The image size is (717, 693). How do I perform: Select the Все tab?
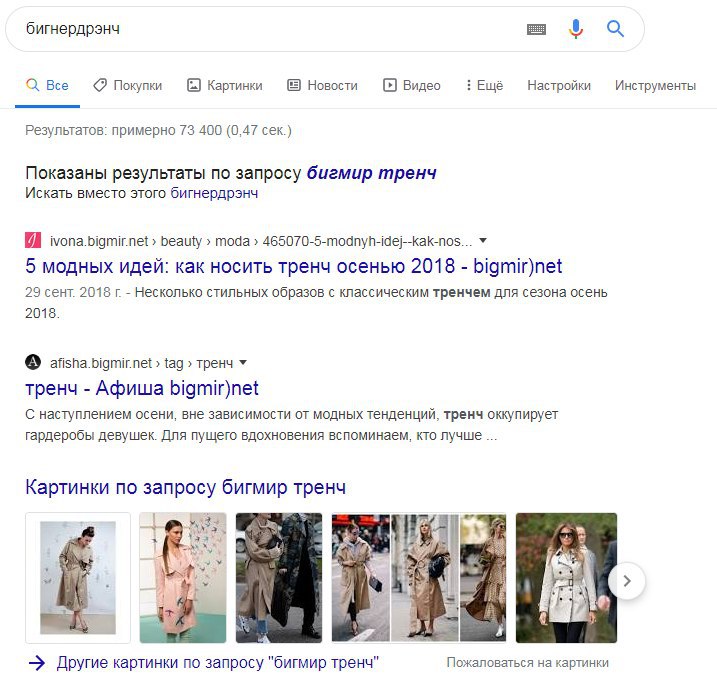tap(48, 85)
